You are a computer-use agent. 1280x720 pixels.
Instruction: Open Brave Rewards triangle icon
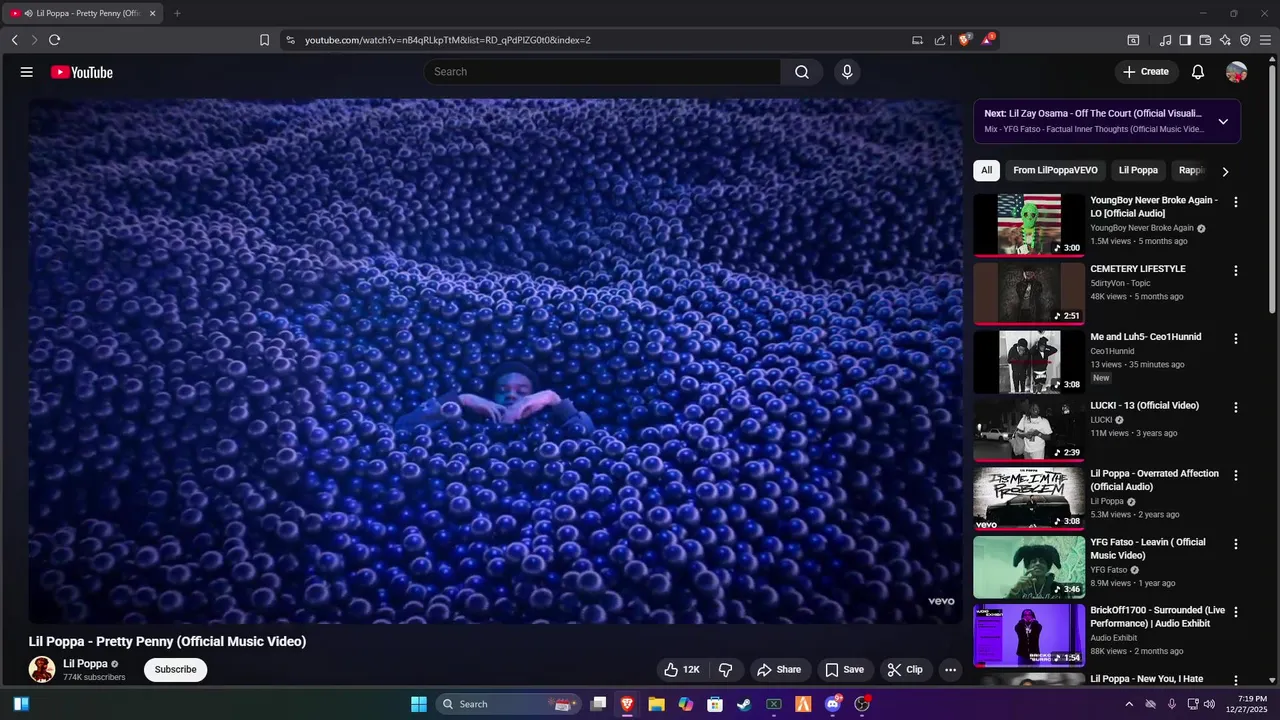[988, 40]
